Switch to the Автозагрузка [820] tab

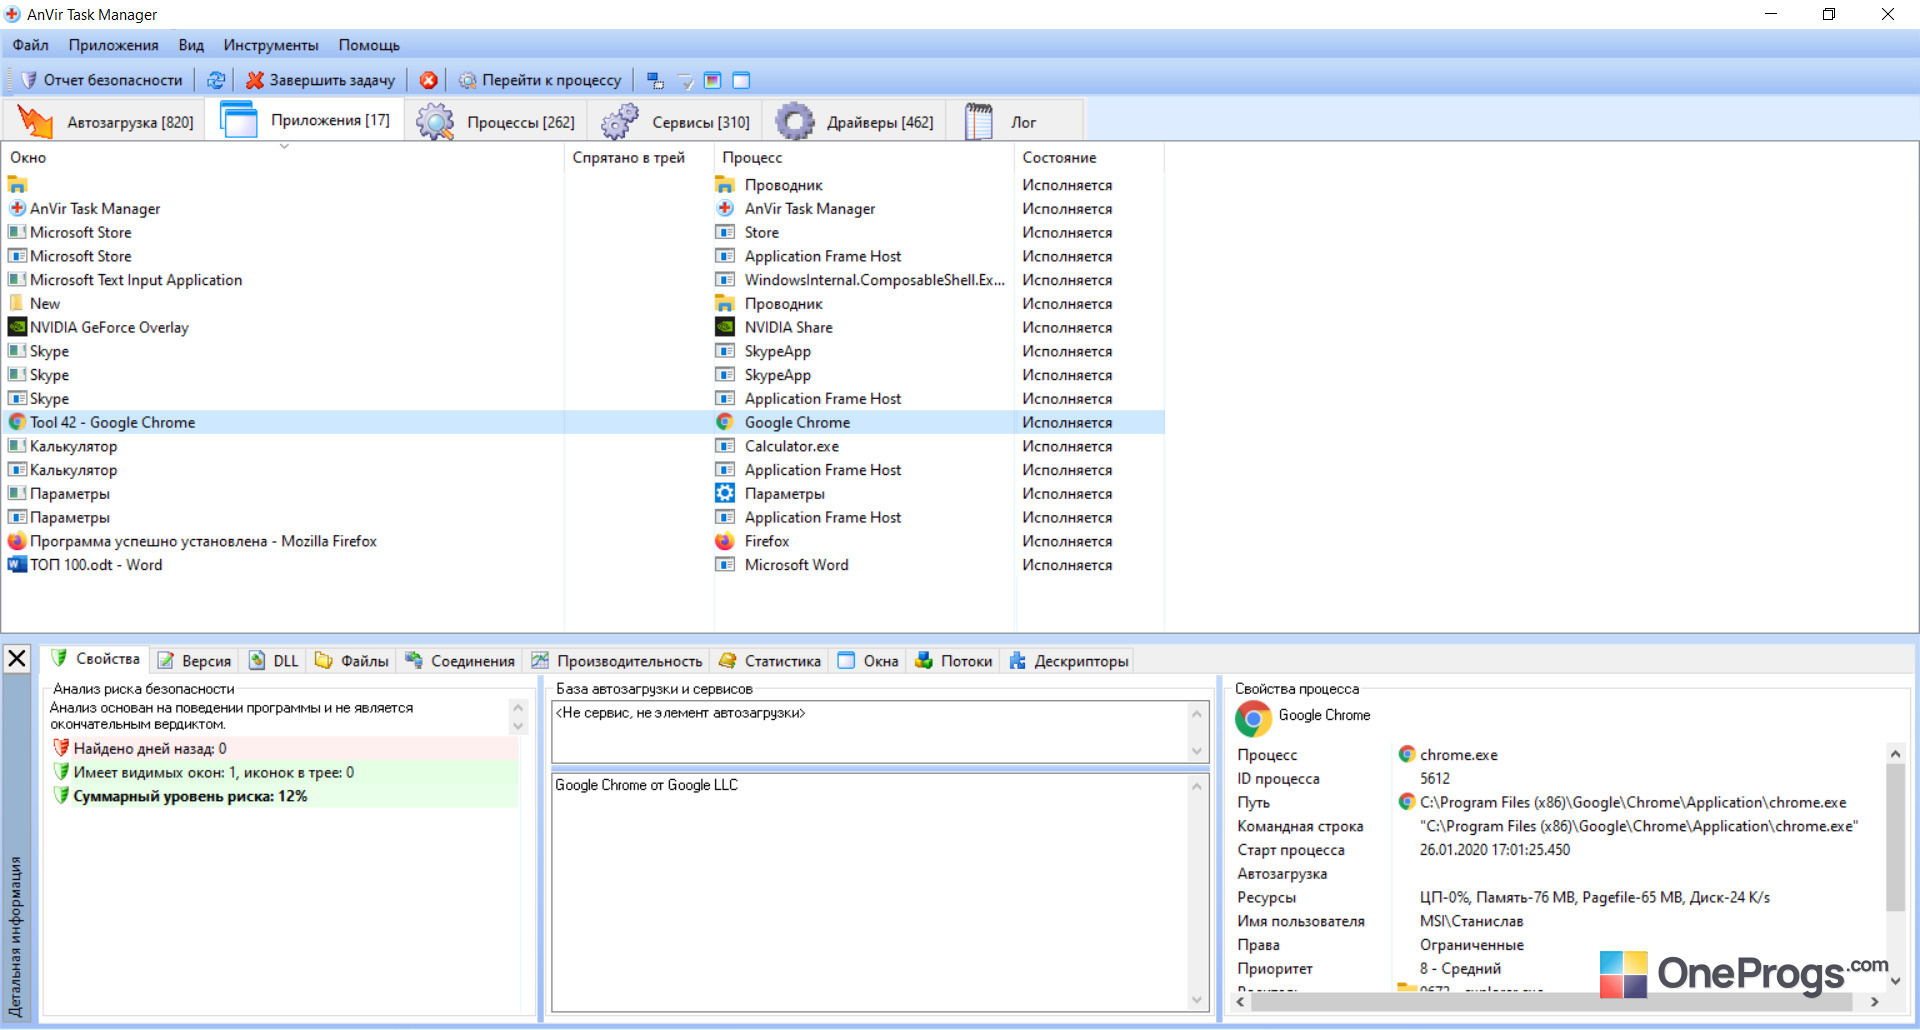(x=105, y=121)
